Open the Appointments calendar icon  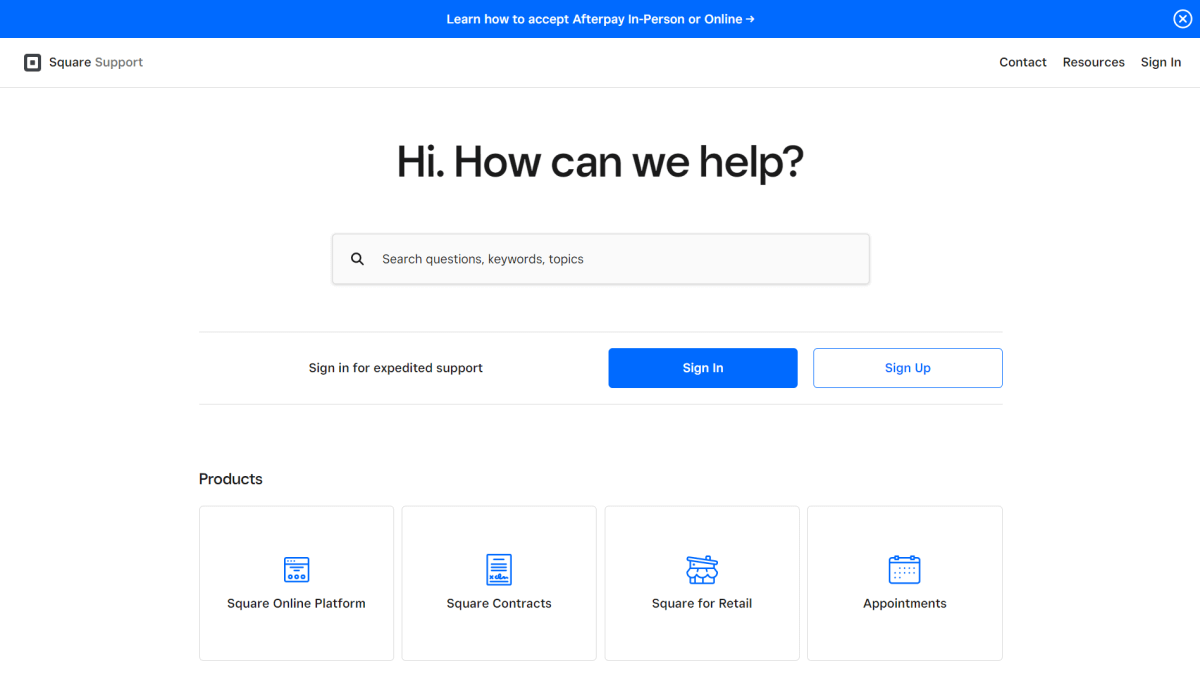pos(905,570)
